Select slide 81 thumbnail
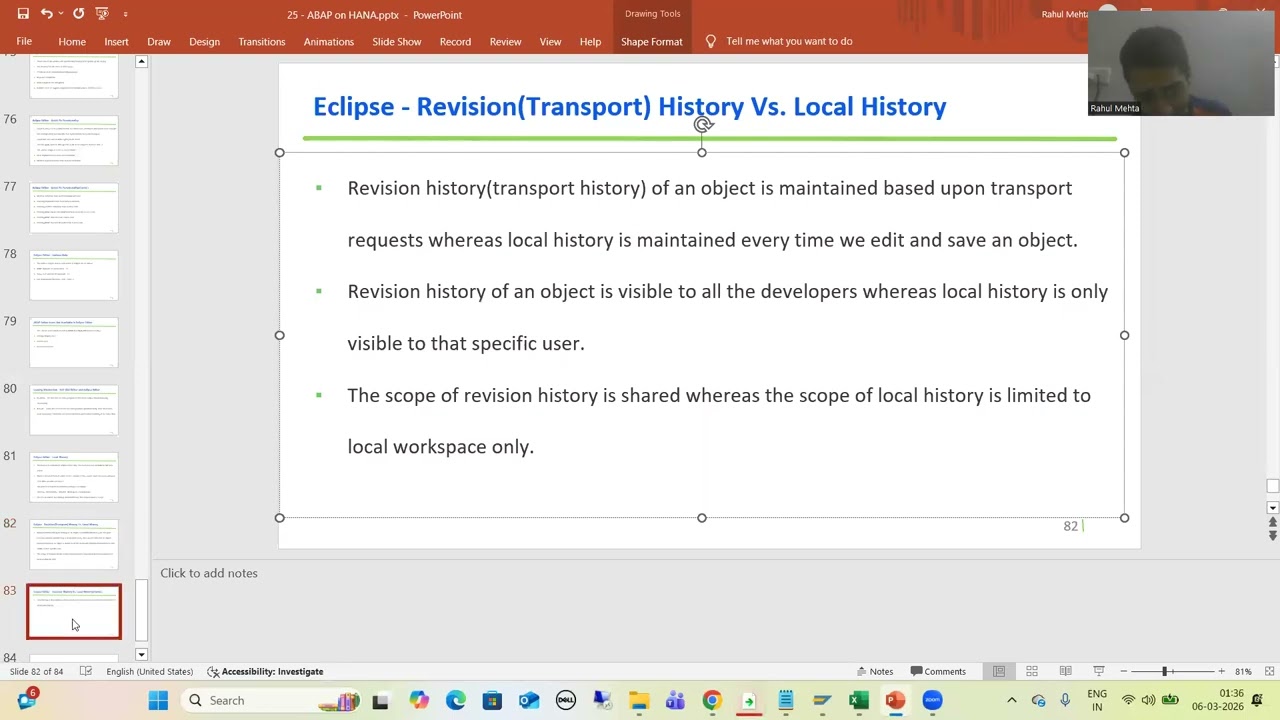Image resolution: width=1280 pixels, height=720 pixels. click(x=74, y=477)
